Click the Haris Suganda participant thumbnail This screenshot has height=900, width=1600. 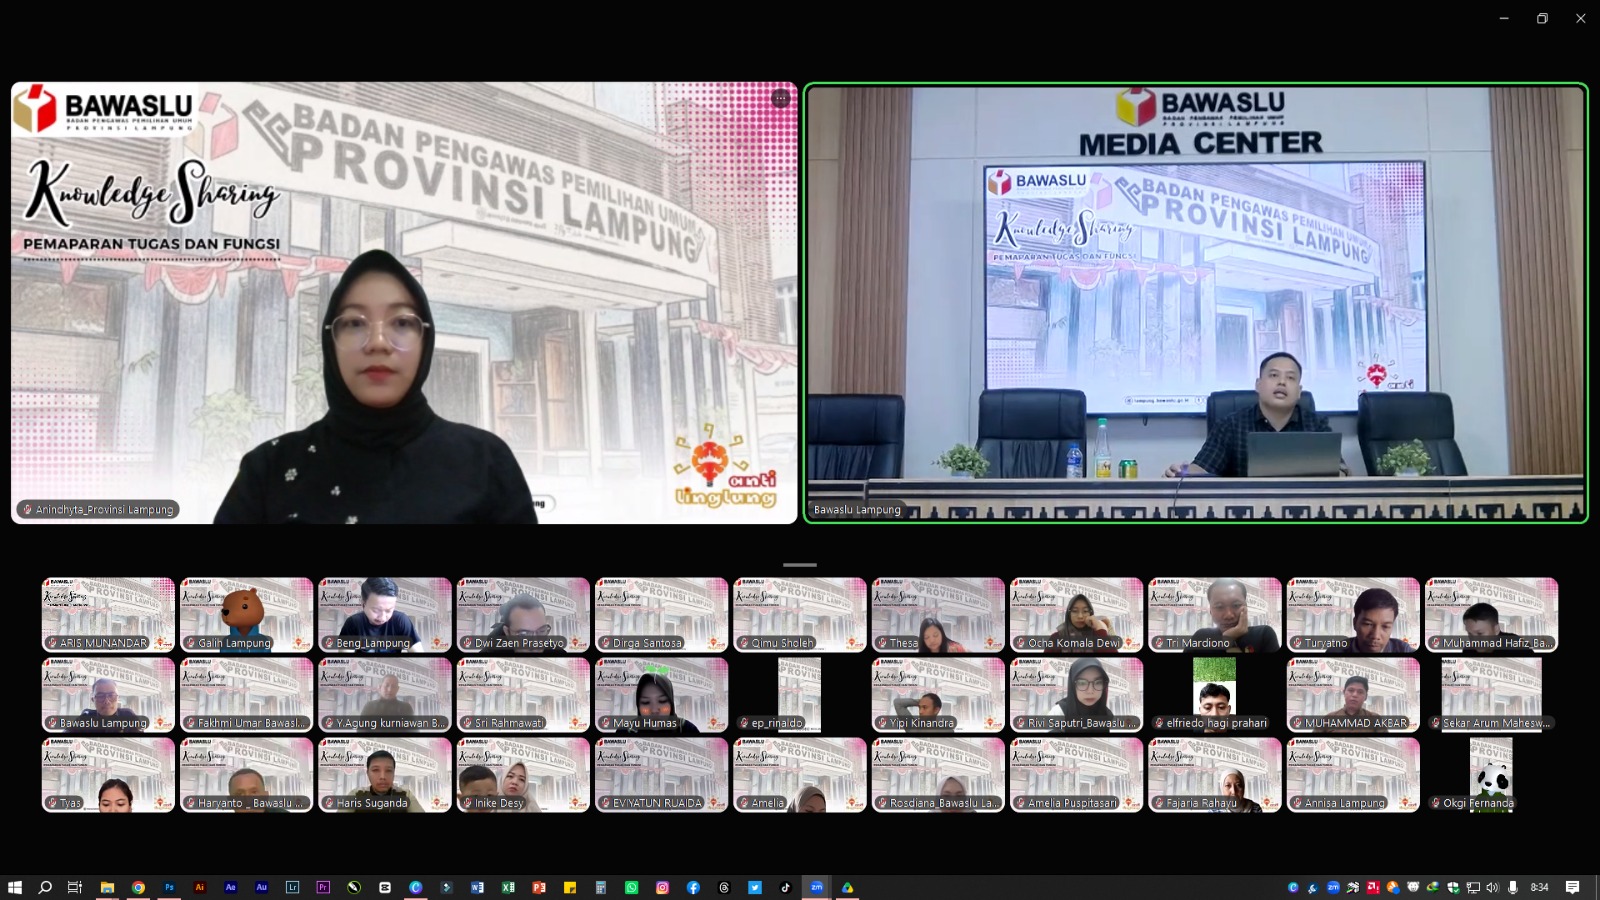385,775
